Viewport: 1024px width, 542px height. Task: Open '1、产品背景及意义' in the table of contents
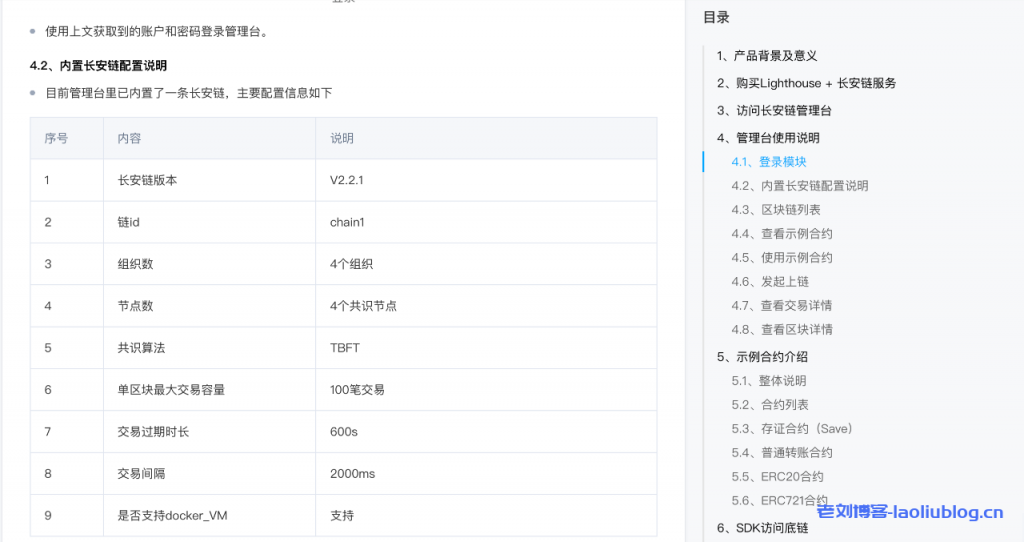point(766,56)
